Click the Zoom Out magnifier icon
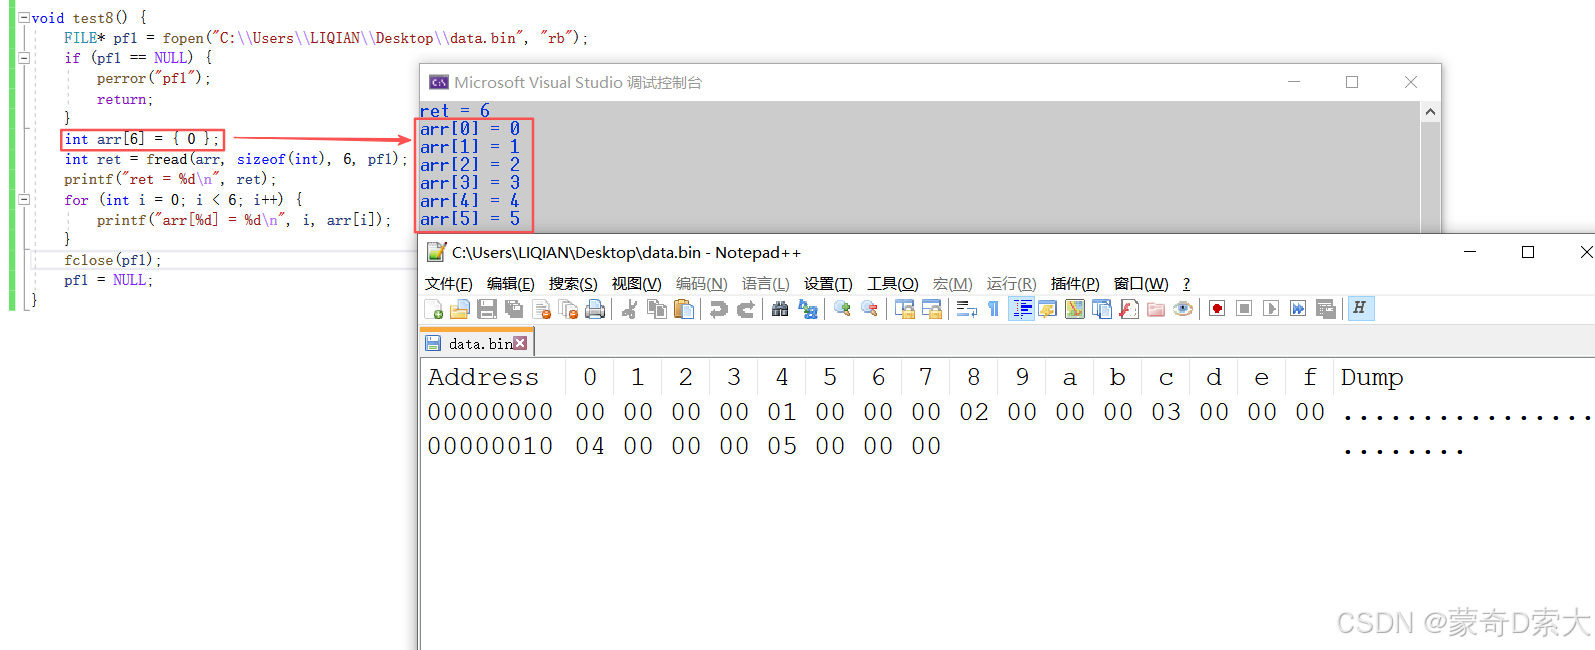The width and height of the screenshot is (1595, 650). 869,309
